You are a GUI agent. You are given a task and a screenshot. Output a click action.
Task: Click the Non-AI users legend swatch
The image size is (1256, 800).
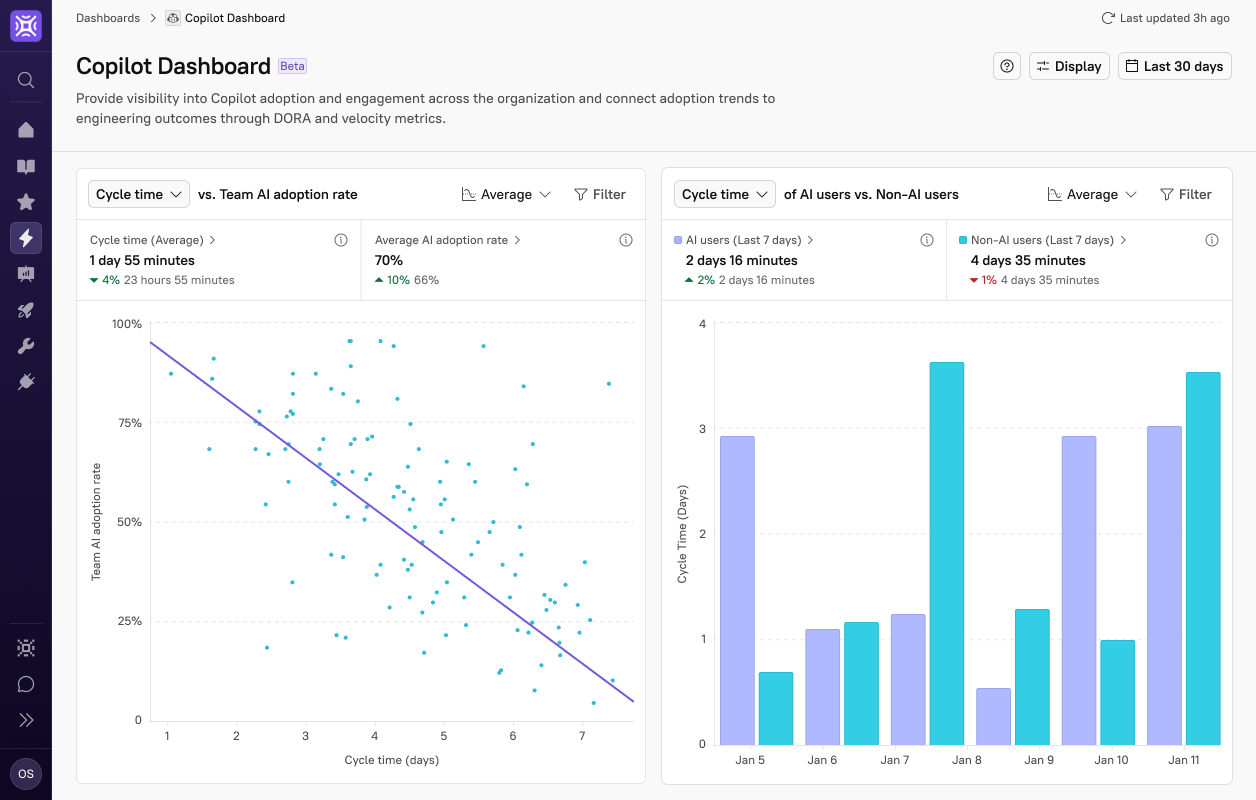[963, 240]
